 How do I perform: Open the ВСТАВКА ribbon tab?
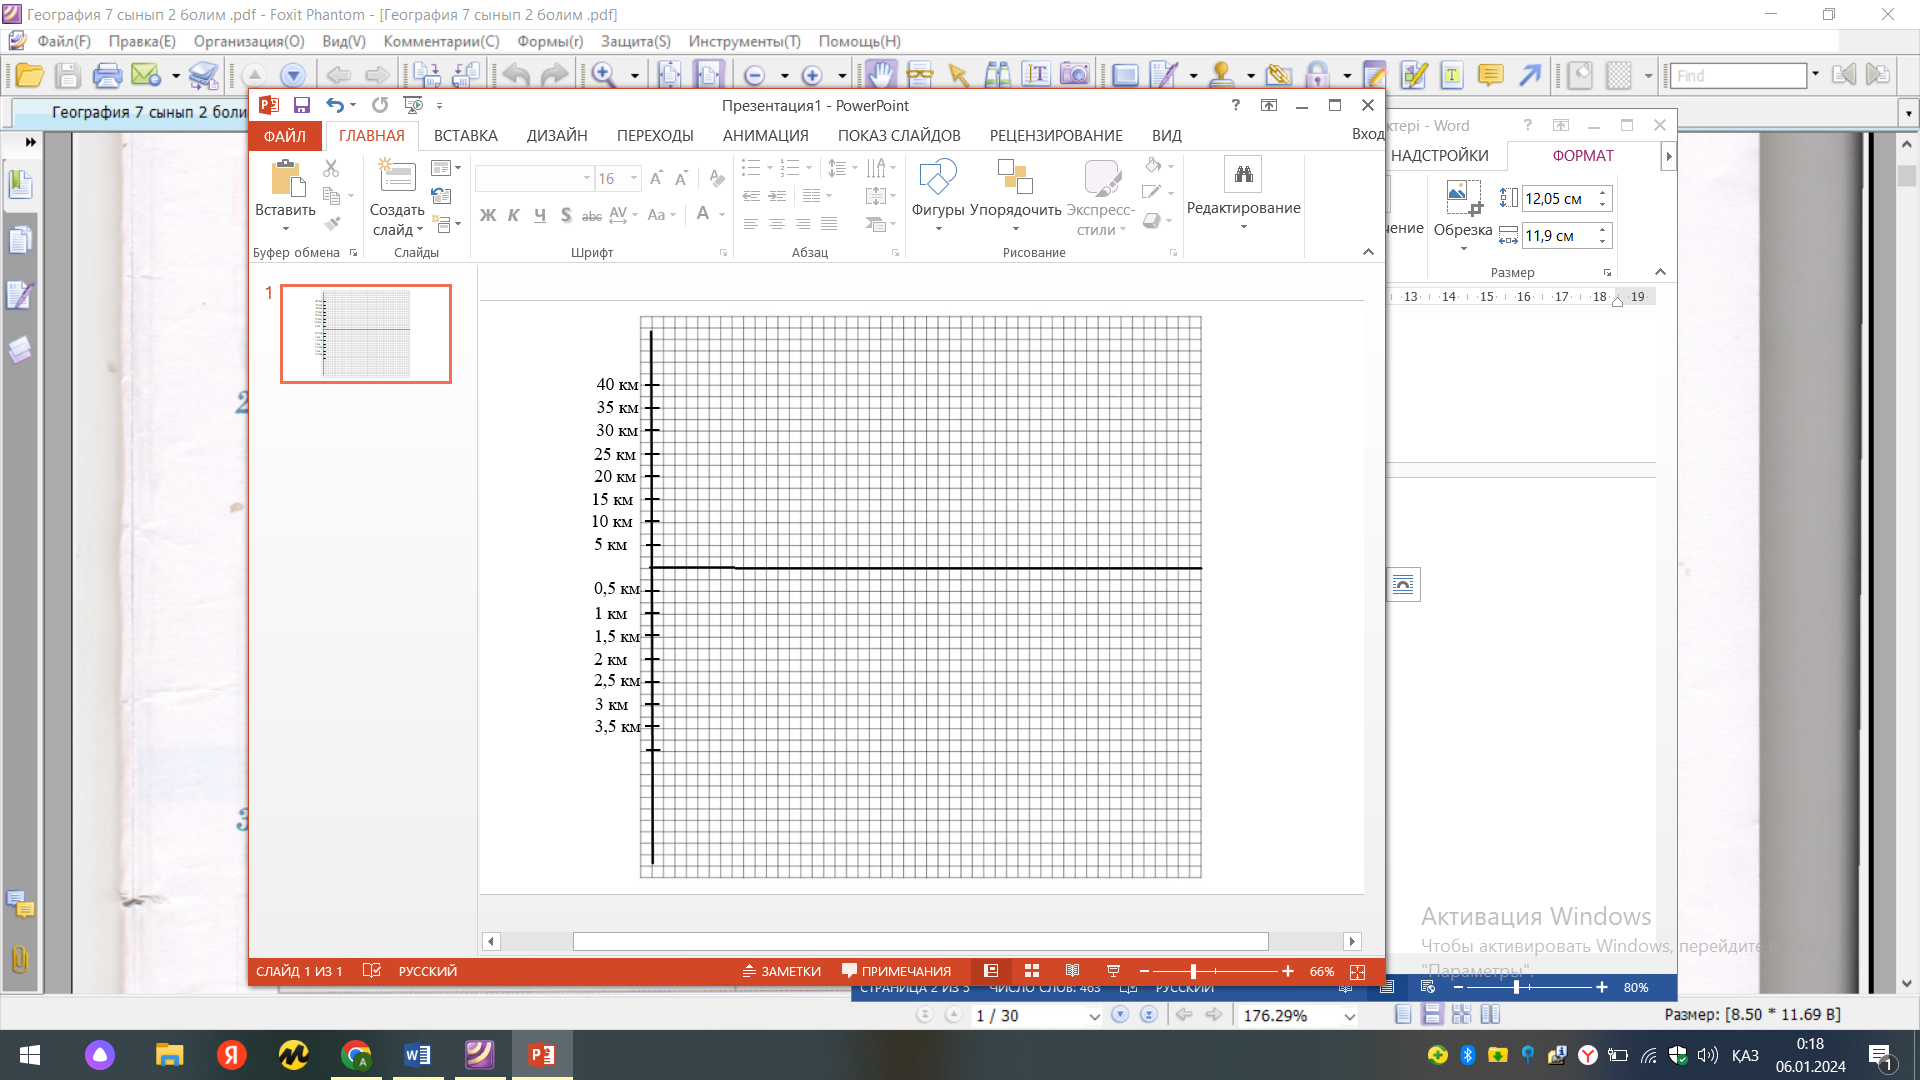point(465,136)
